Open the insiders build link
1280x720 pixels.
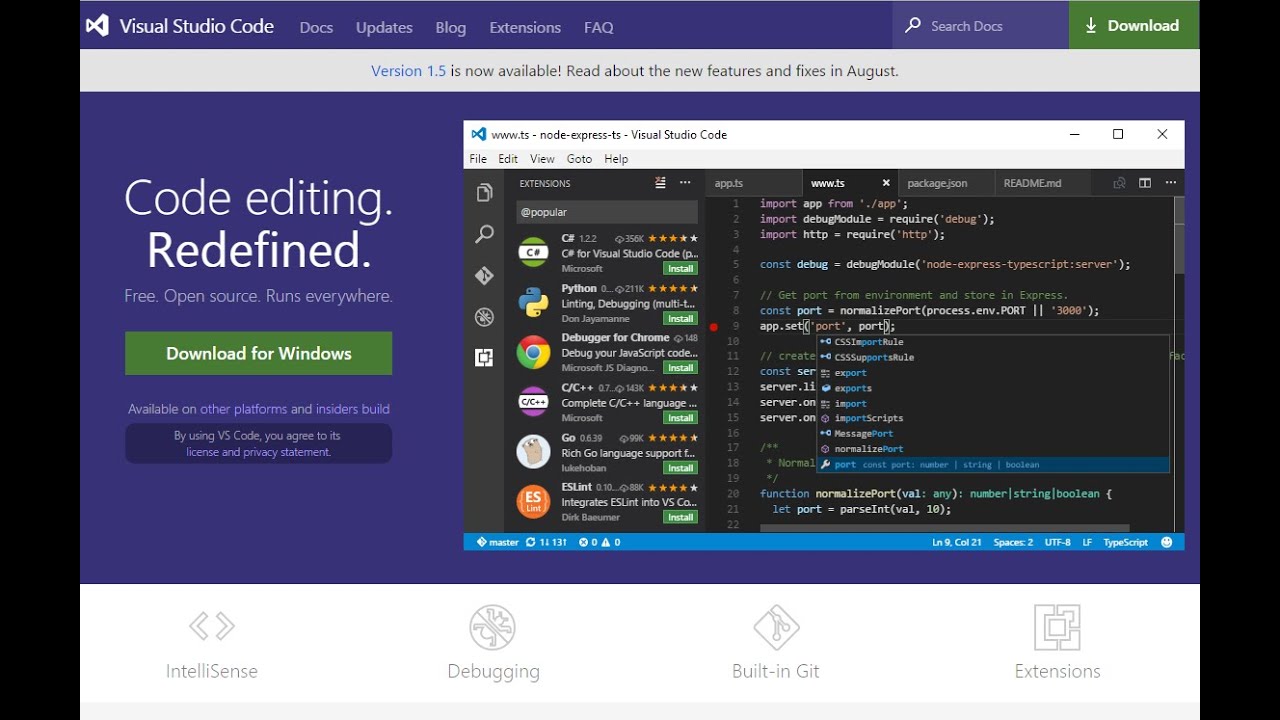tap(352, 409)
